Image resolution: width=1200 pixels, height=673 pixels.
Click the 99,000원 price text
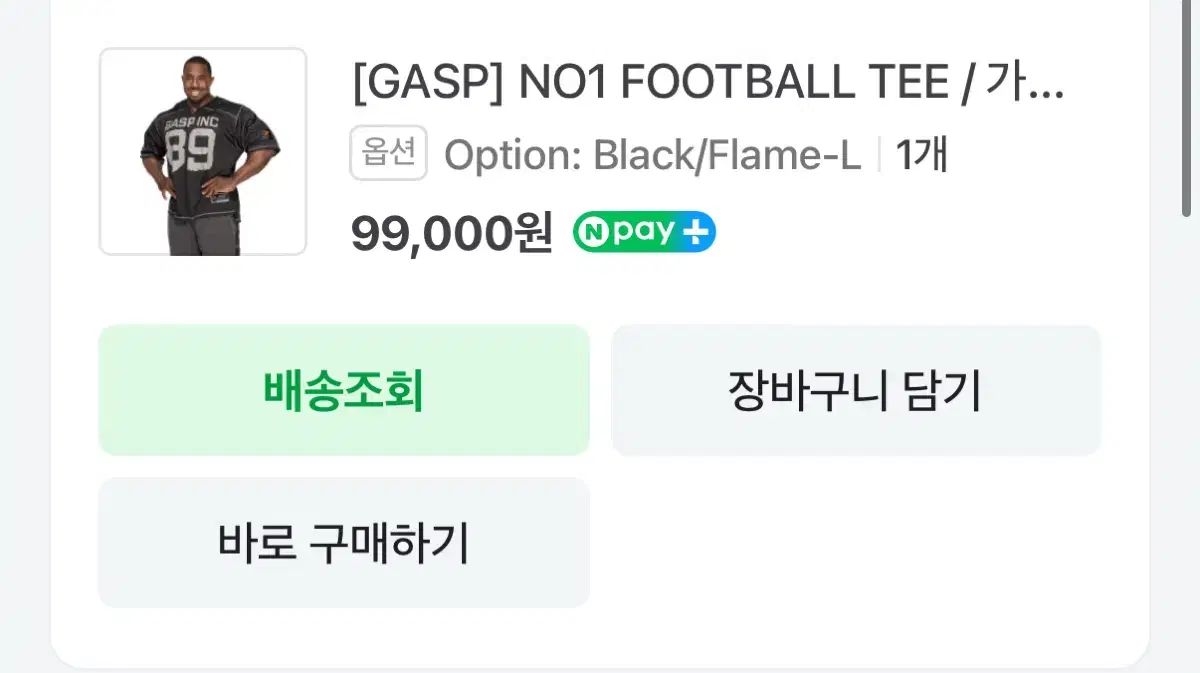pyautogui.click(x=451, y=234)
